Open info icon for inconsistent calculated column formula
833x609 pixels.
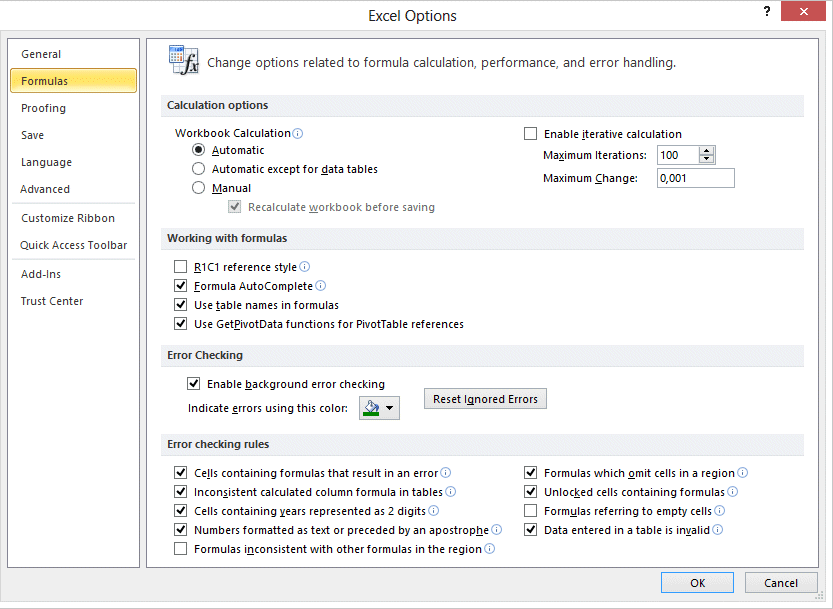coord(450,492)
